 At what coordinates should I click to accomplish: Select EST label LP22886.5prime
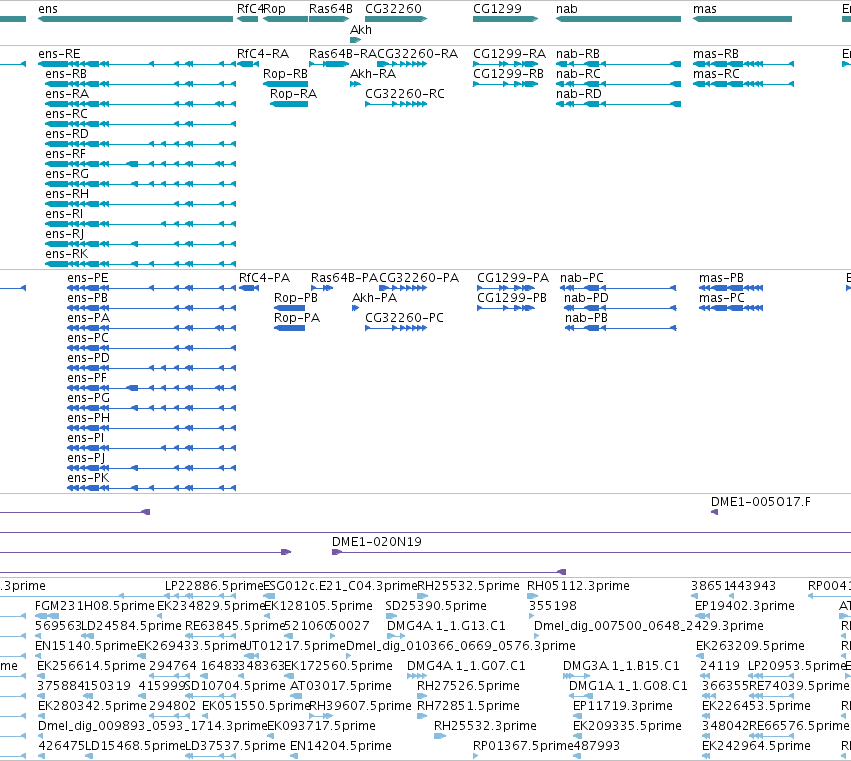[x=214, y=586]
